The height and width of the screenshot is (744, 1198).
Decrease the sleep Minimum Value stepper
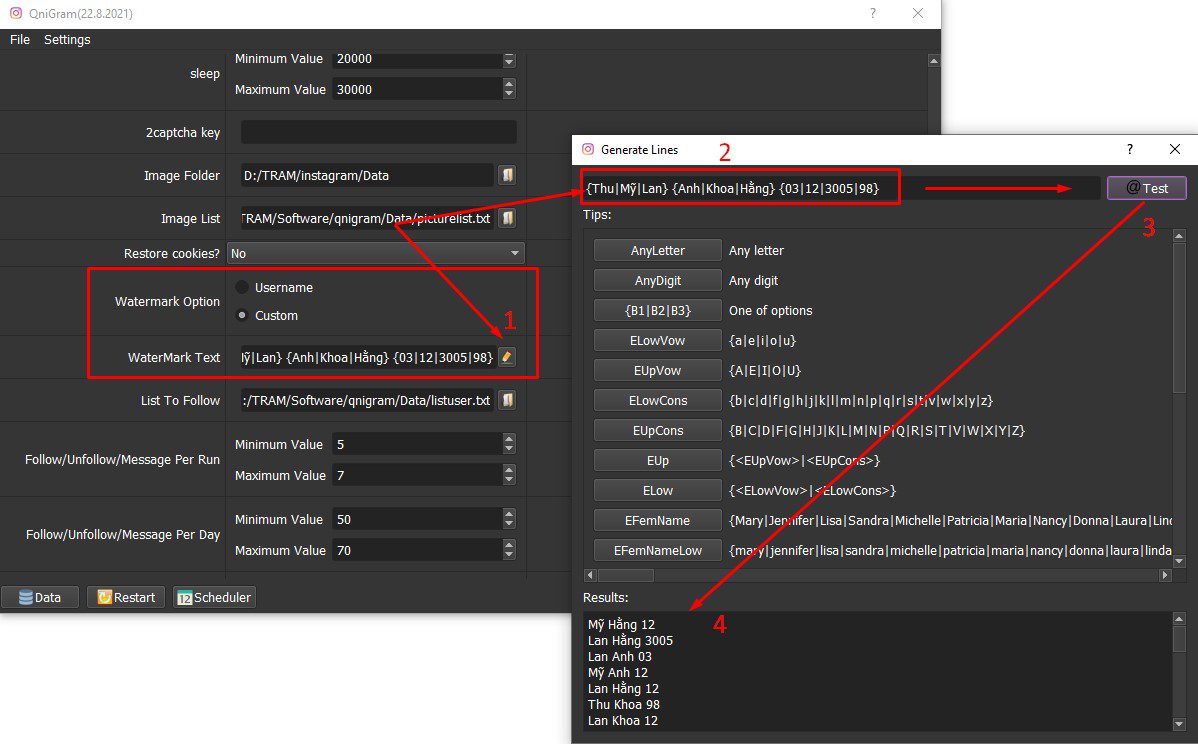click(x=509, y=62)
